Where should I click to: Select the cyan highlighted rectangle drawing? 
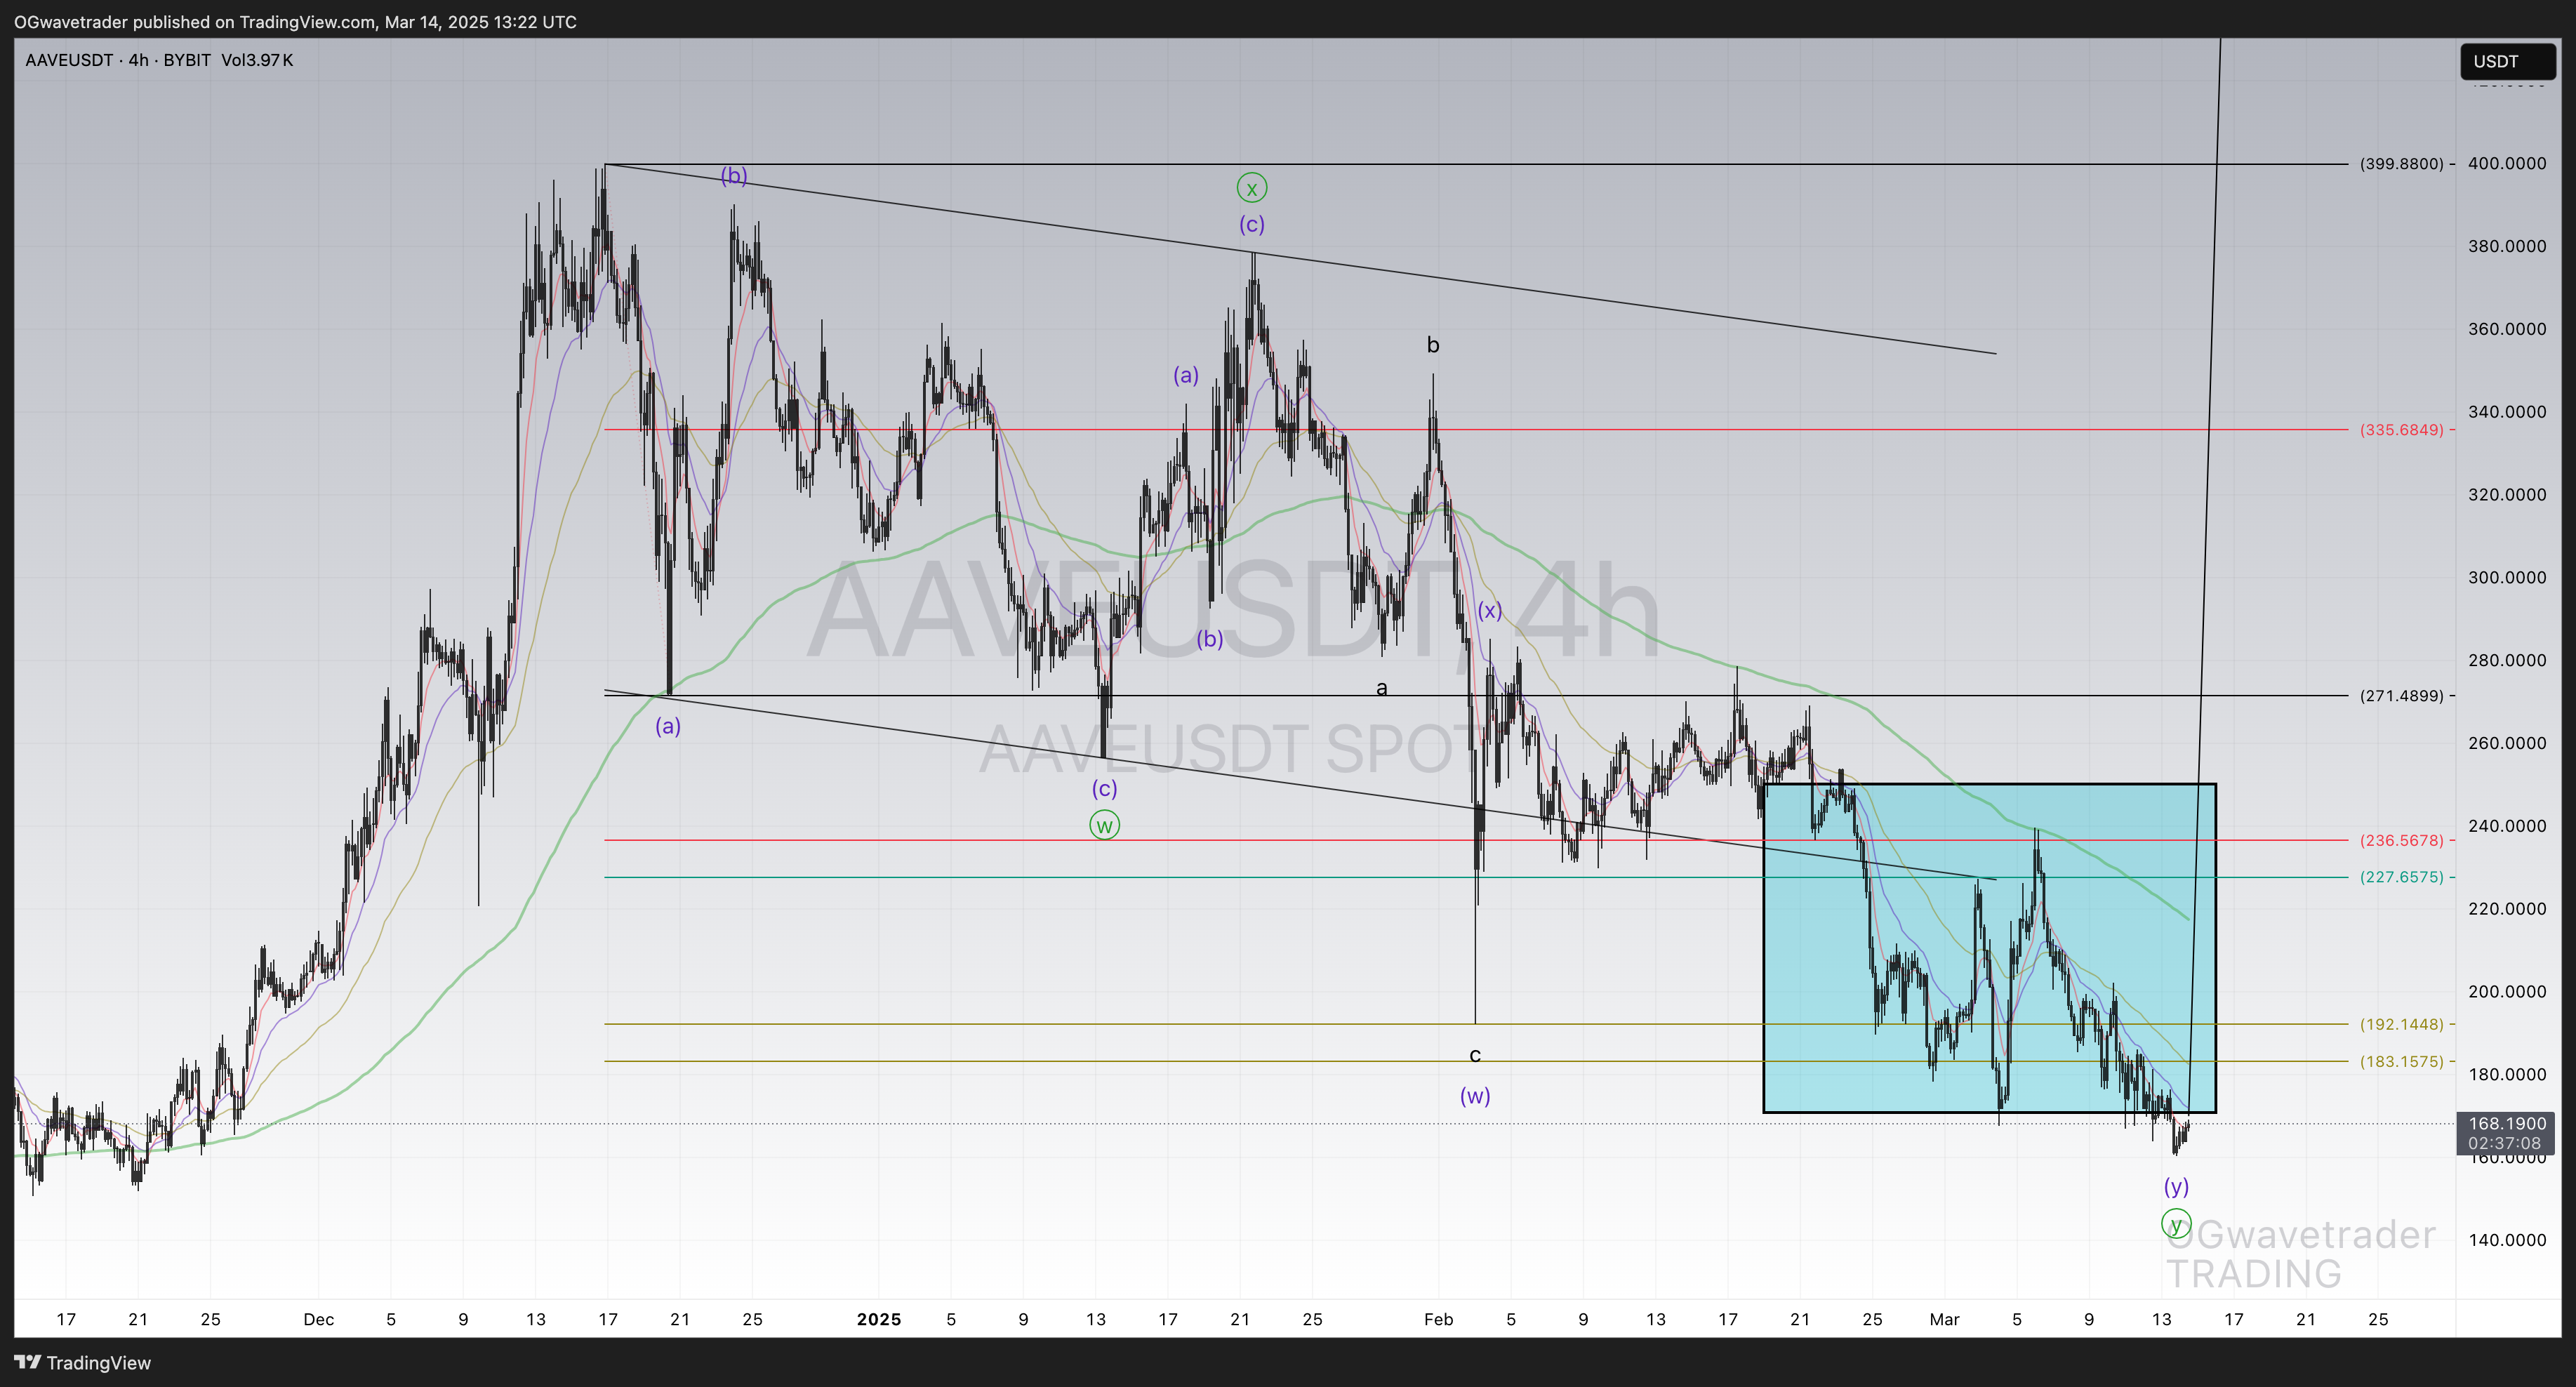point(1989,948)
